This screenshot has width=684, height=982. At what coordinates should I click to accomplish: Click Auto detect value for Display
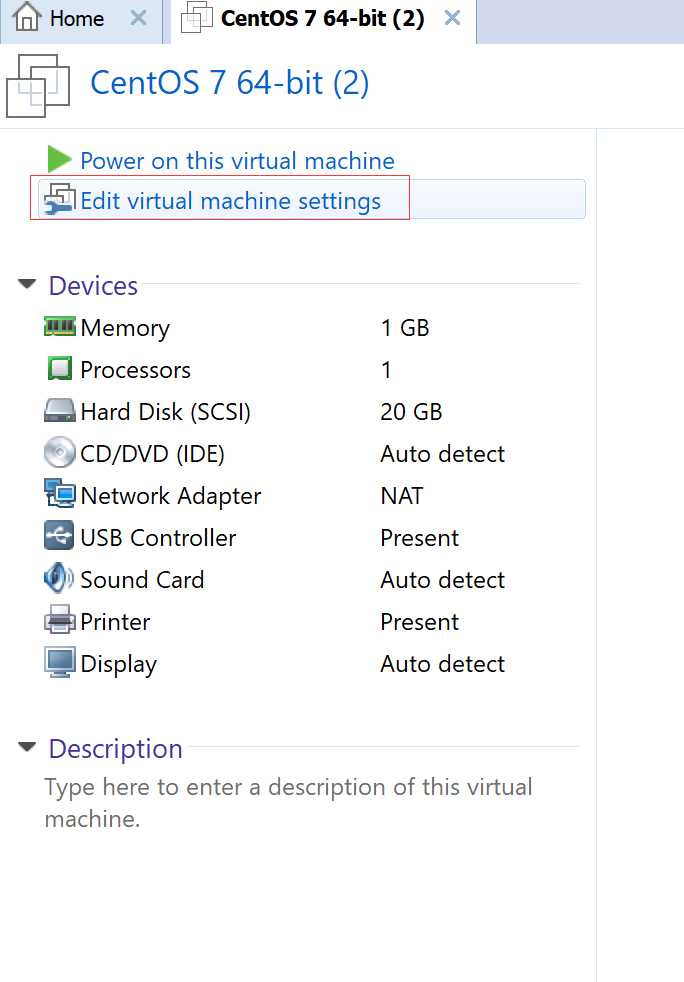coord(442,663)
